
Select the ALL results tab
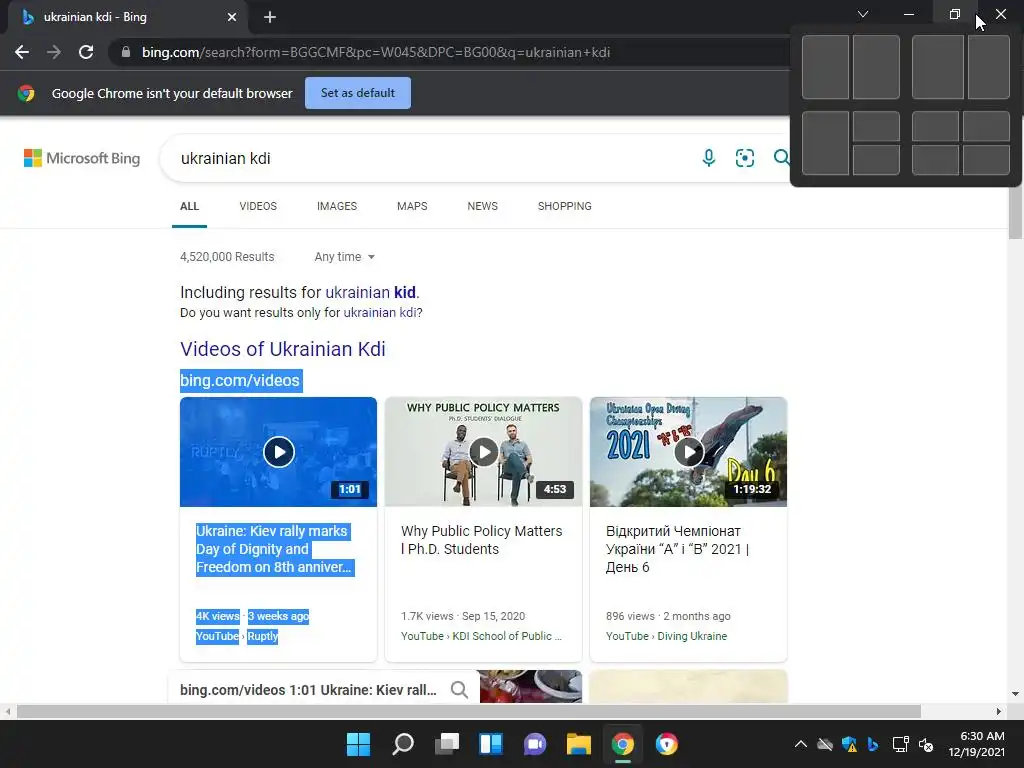(x=189, y=206)
